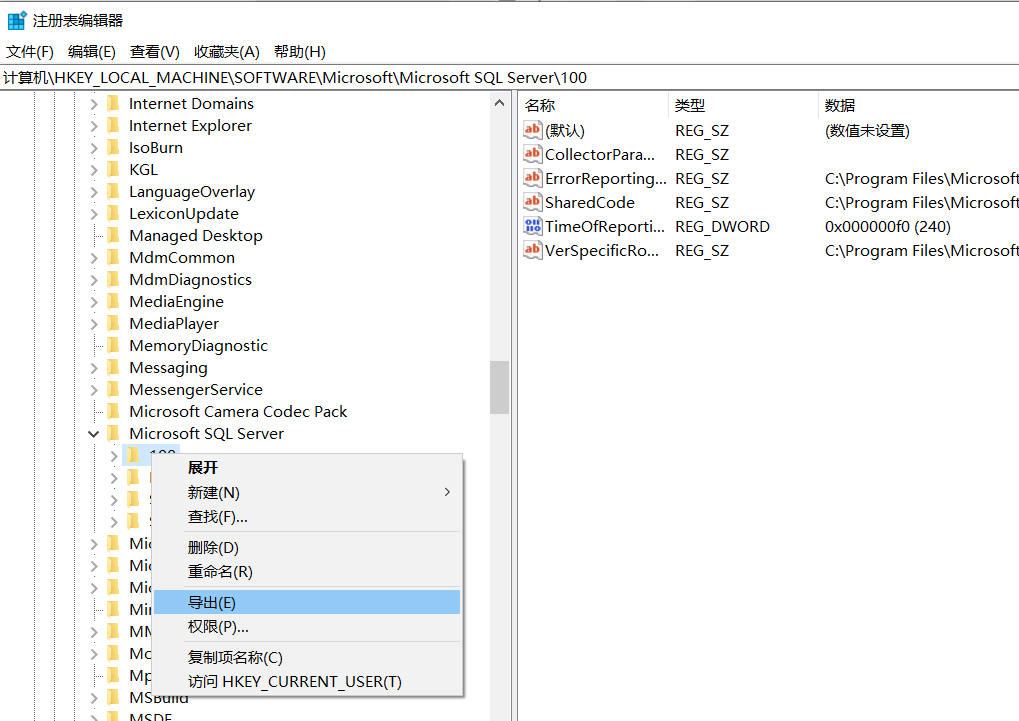This screenshot has width=1019, height=721.
Task: Choose 导出(E) from context menu
Action: 307,602
